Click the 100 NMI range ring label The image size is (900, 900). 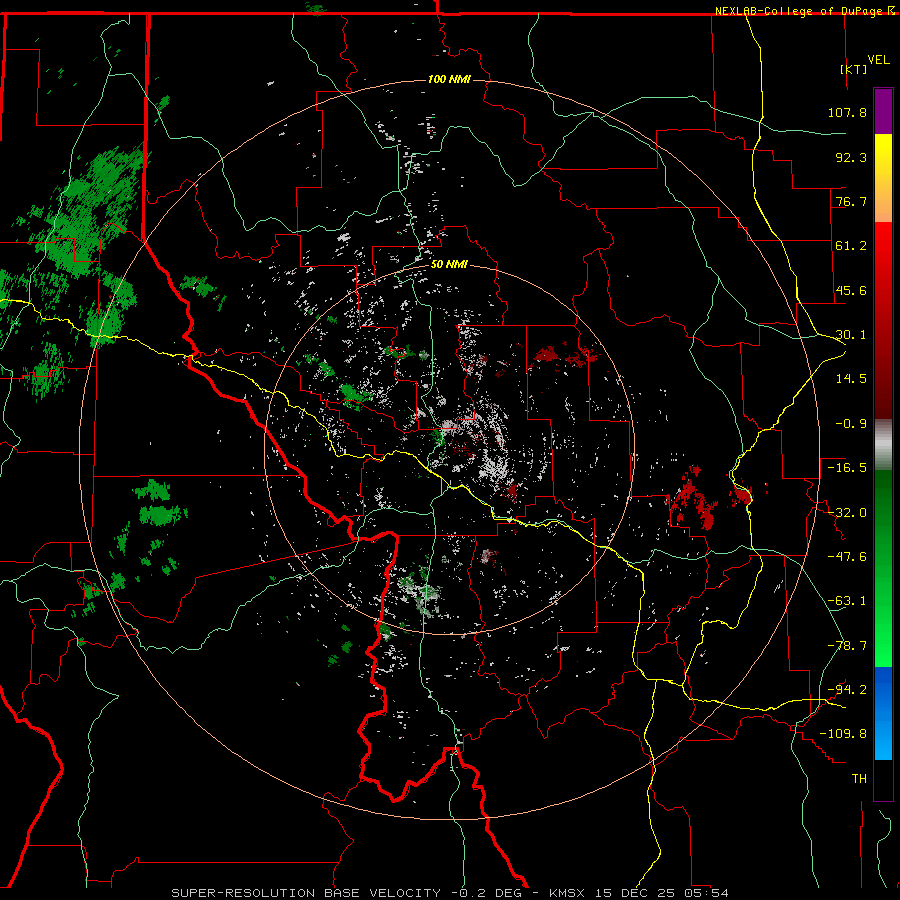[x=449, y=79]
